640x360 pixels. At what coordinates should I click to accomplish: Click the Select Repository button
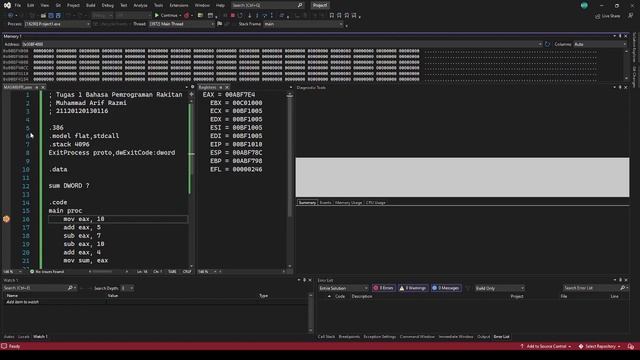[x=600, y=347]
